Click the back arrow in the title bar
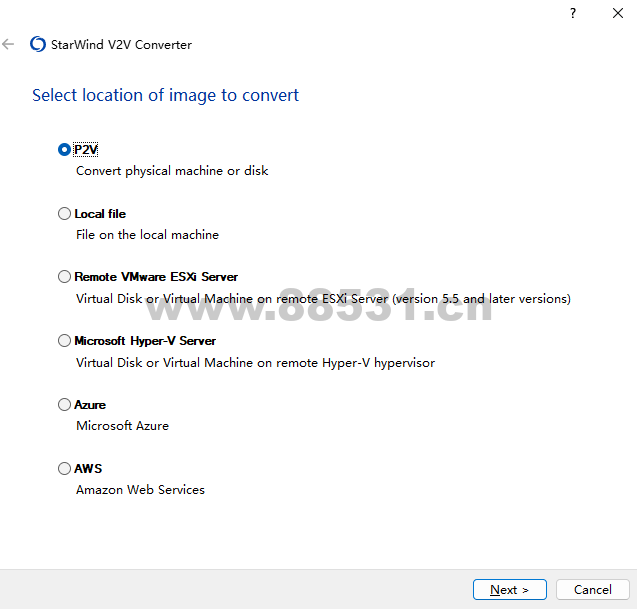The height and width of the screenshot is (609, 637). click(9, 44)
